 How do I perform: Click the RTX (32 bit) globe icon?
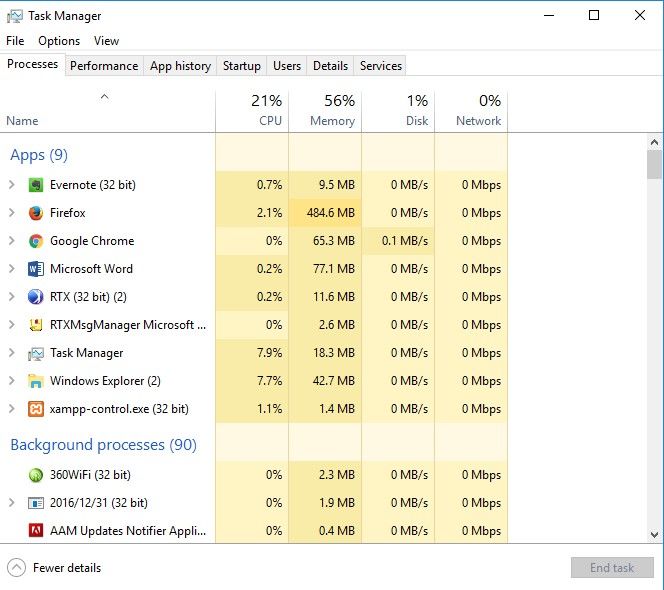tap(36, 297)
